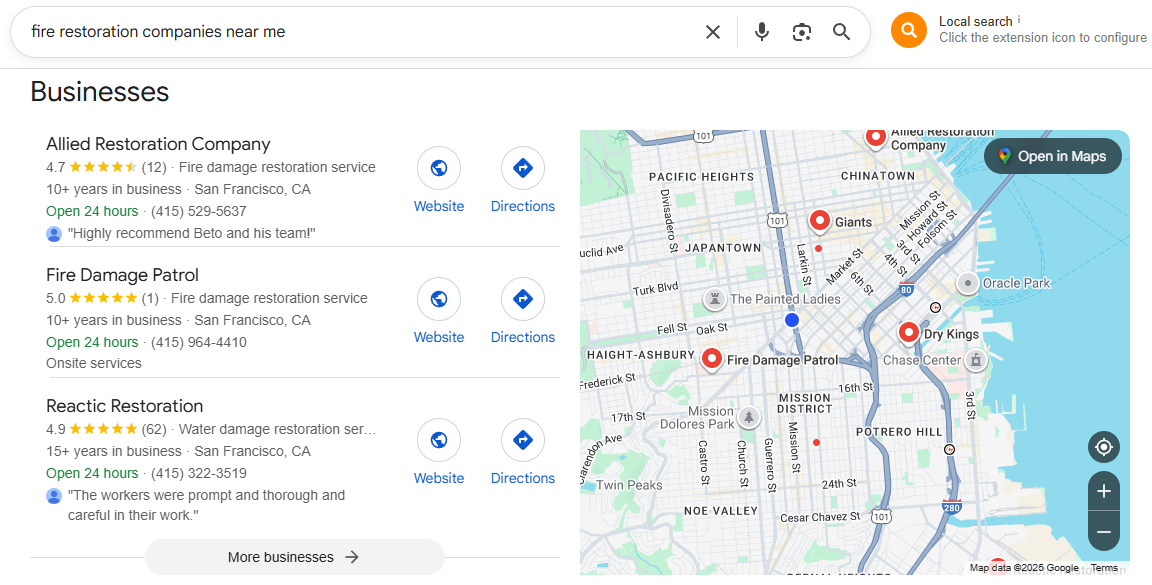The image size is (1152, 585).
Task: Zoom in on the map
Action: pyautogui.click(x=1104, y=491)
